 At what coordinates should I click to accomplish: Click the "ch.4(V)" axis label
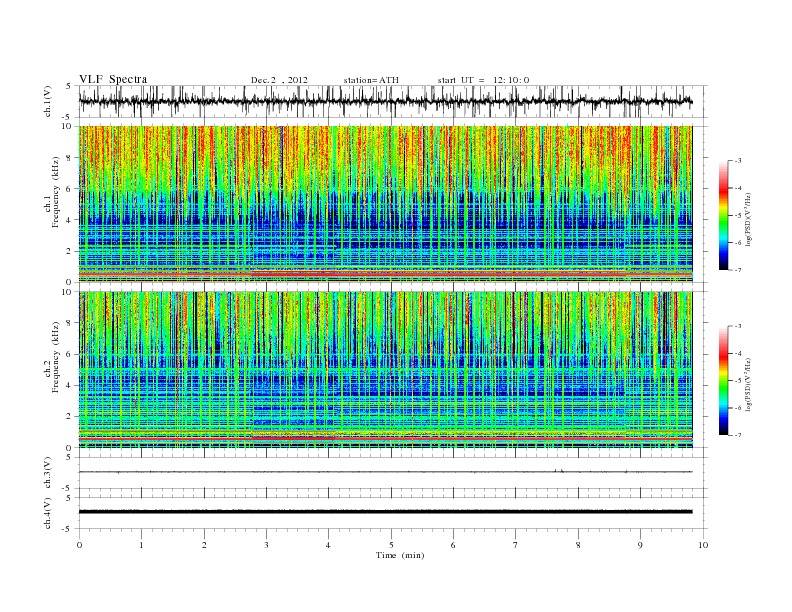click(47, 513)
